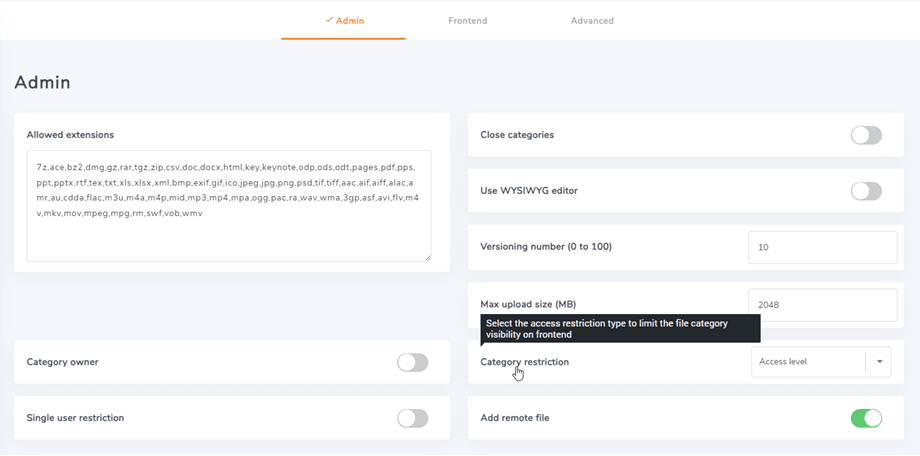This screenshot has width=920, height=456.
Task: Enable the Close categories toggle
Action: (x=866, y=135)
